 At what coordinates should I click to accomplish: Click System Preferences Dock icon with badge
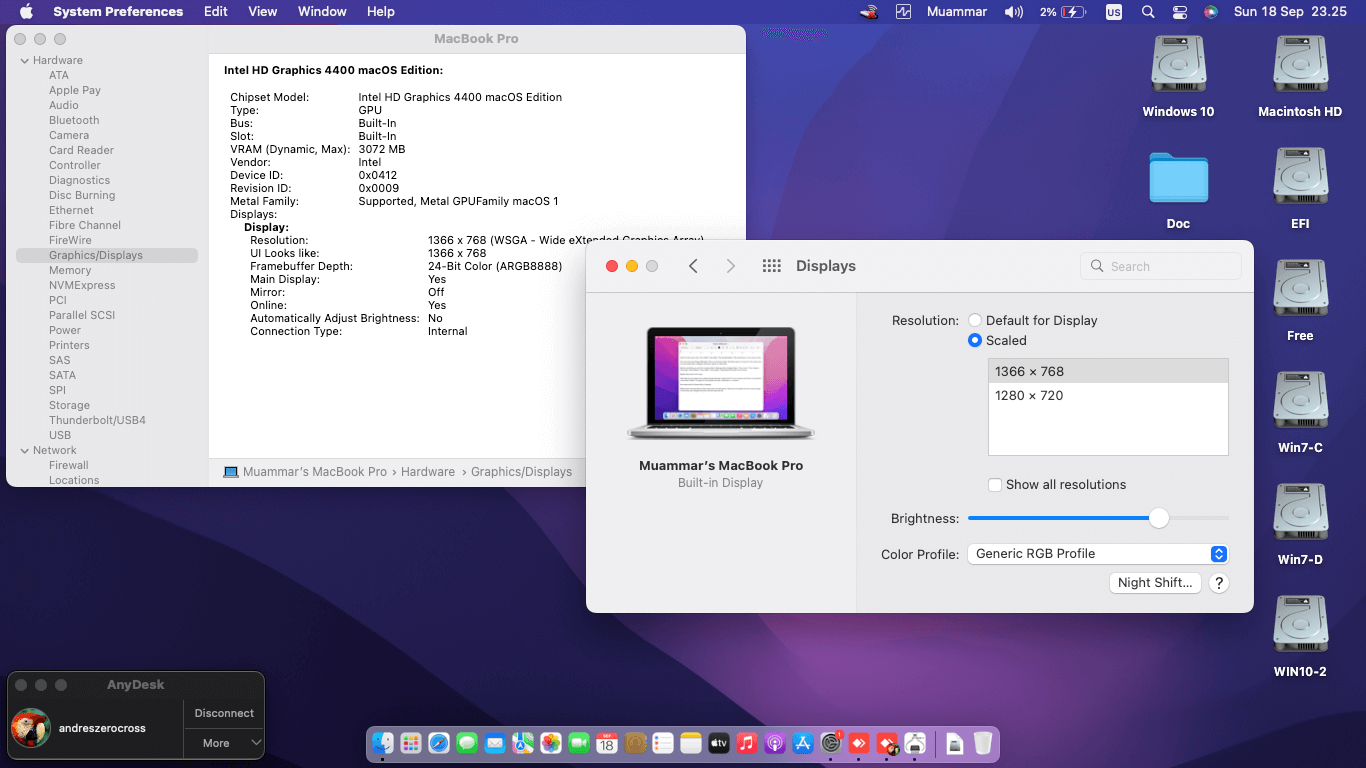[831, 743]
